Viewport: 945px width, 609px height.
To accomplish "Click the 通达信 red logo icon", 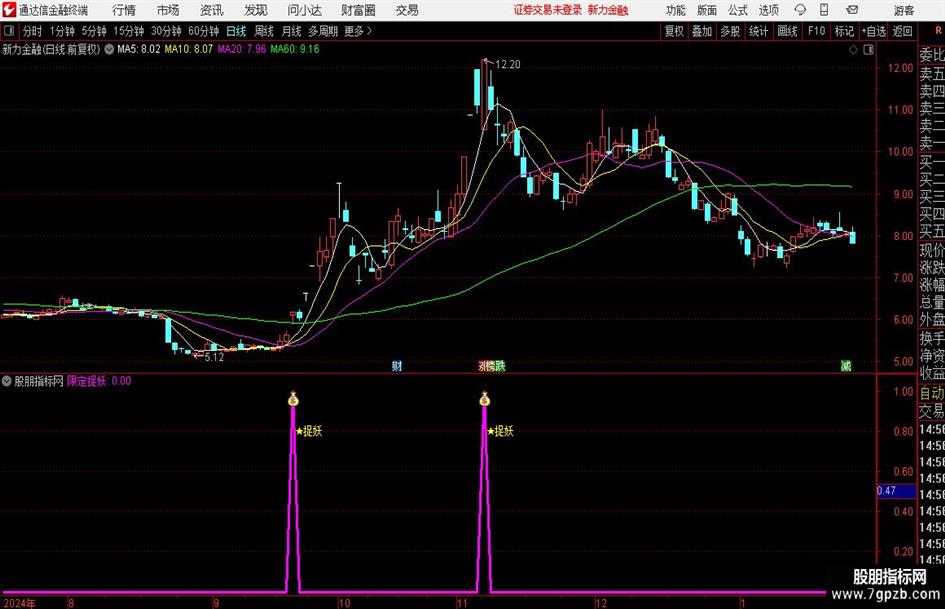I will (9, 10).
